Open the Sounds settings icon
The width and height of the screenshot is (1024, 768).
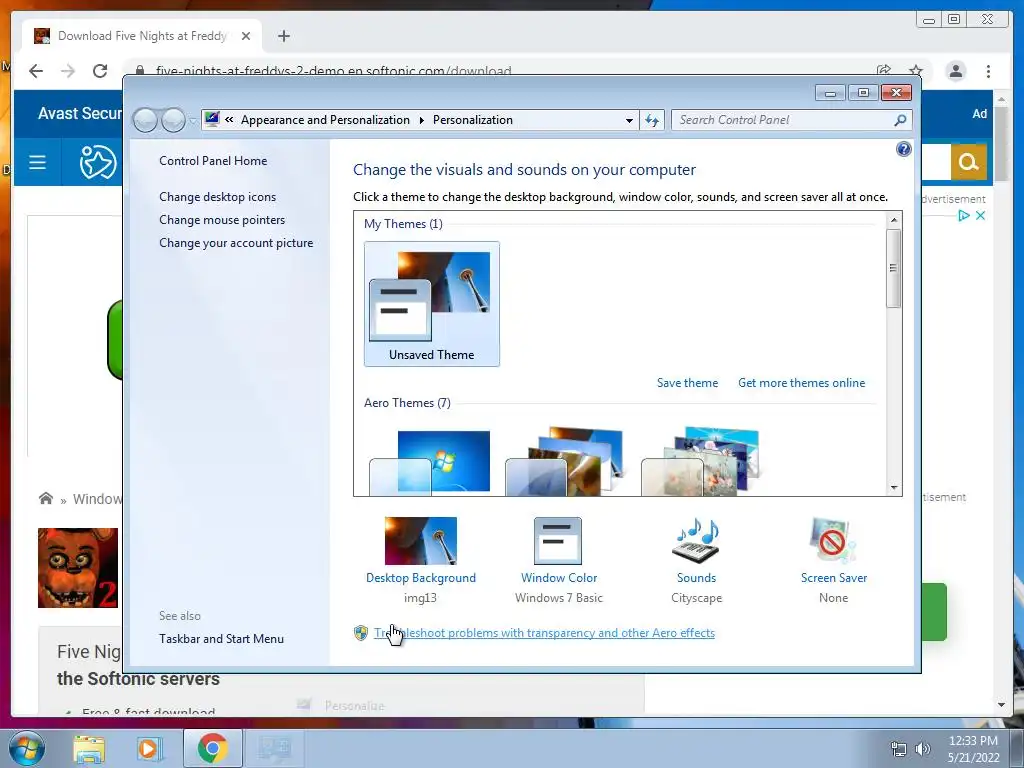[696, 541]
